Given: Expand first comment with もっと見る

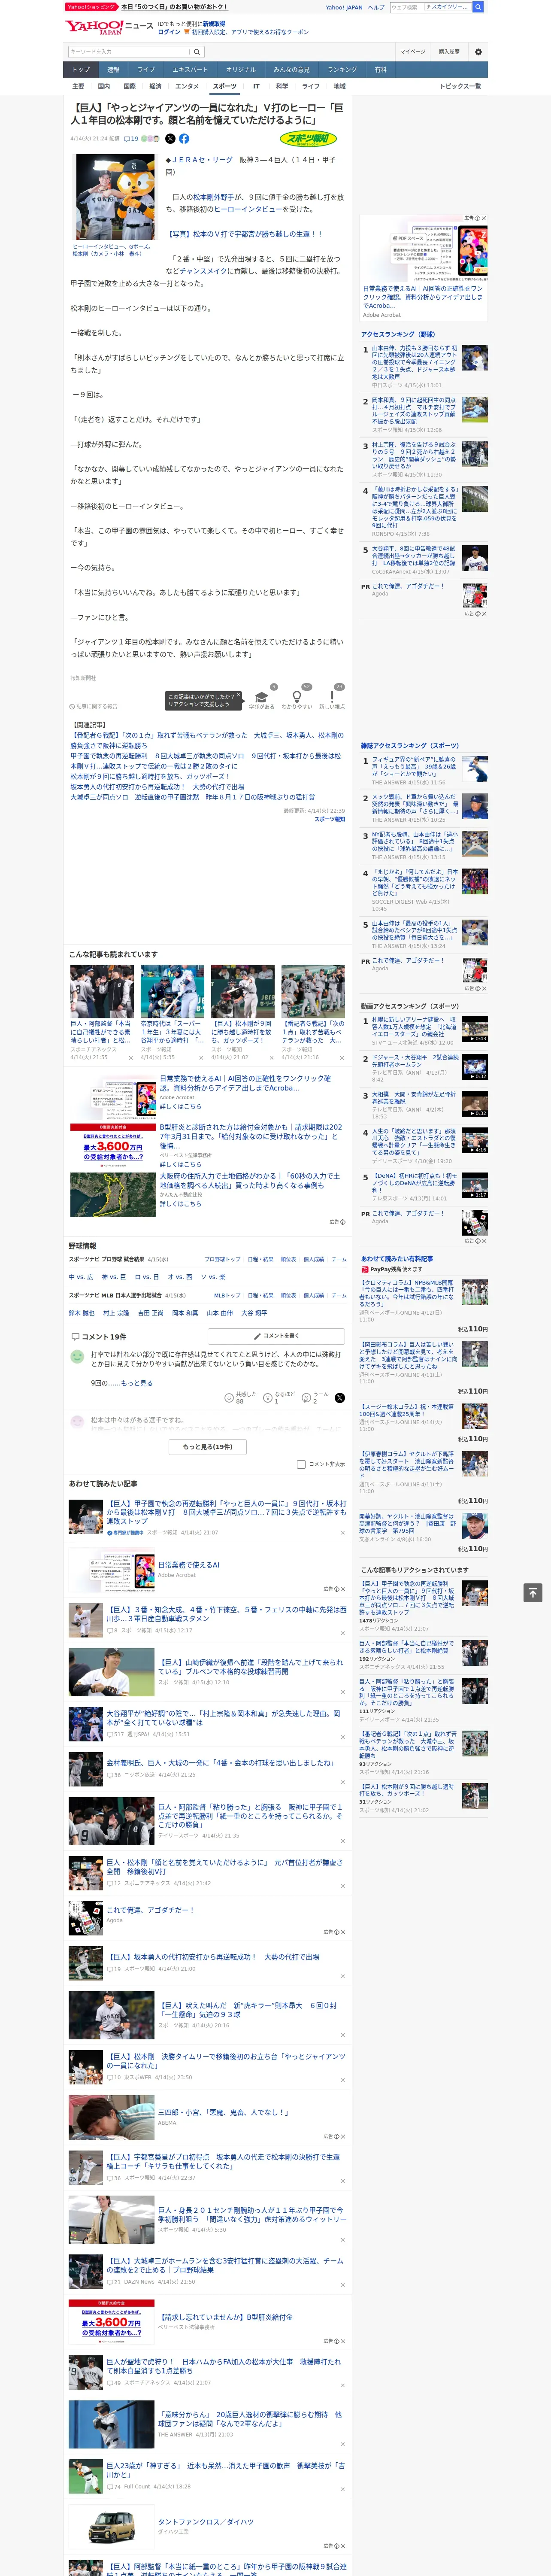Looking at the screenshot, I should [x=137, y=1383].
